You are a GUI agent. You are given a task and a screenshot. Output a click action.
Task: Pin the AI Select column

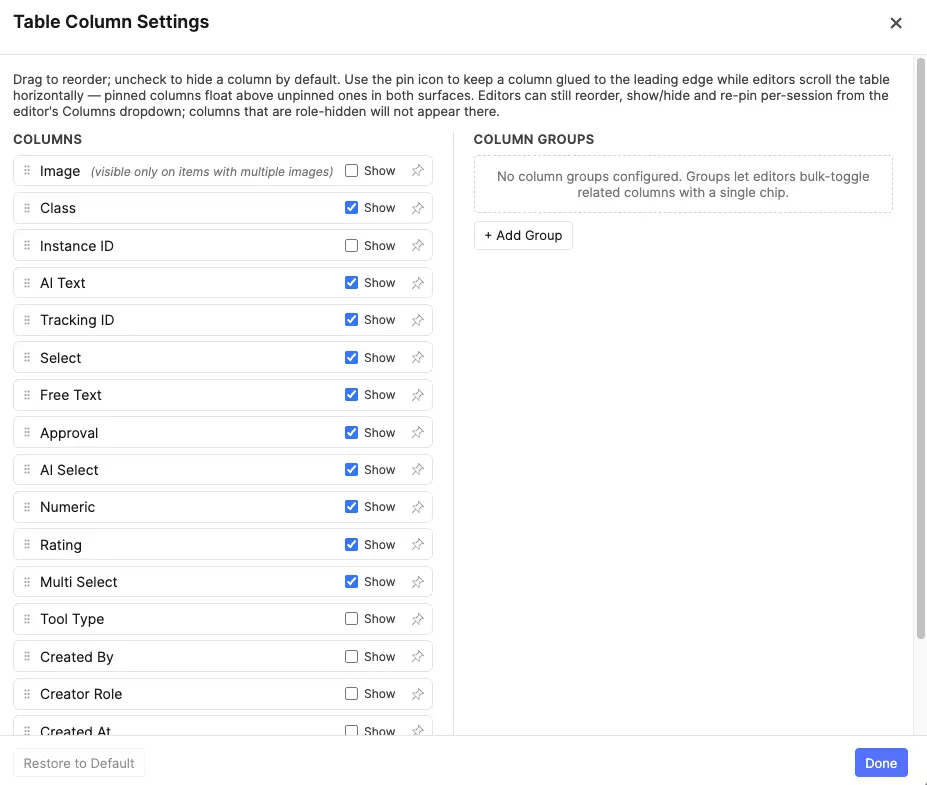tap(418, 470)
